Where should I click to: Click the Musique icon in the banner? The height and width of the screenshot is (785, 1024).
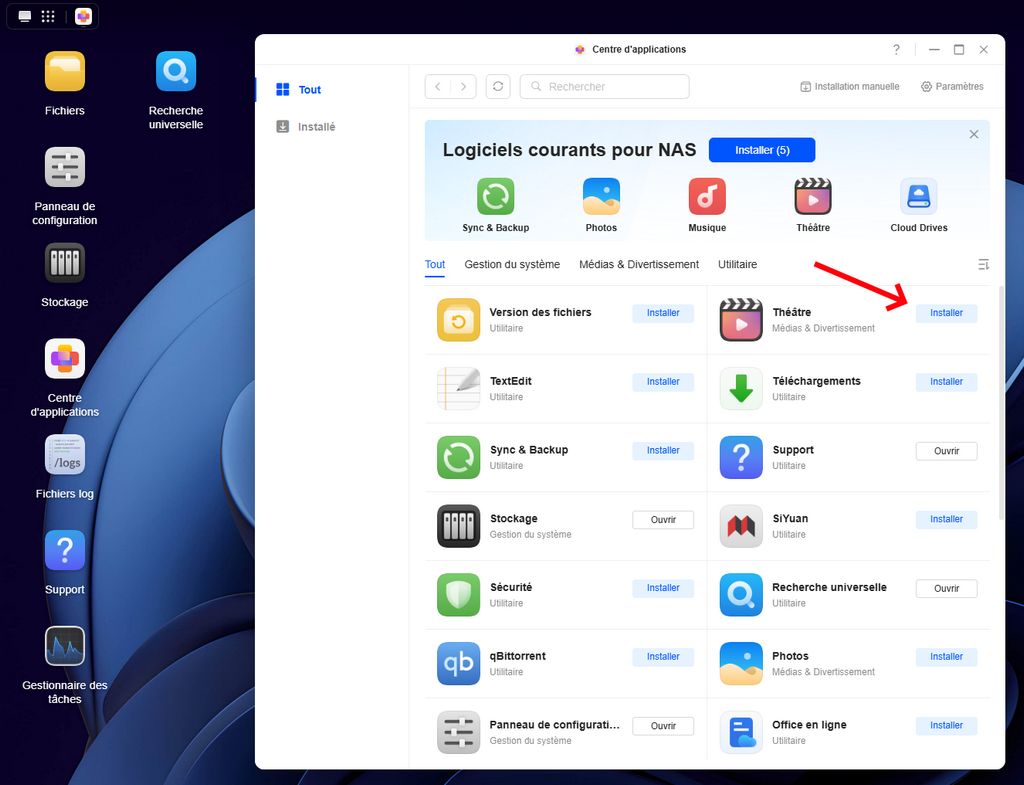[707, 197]
